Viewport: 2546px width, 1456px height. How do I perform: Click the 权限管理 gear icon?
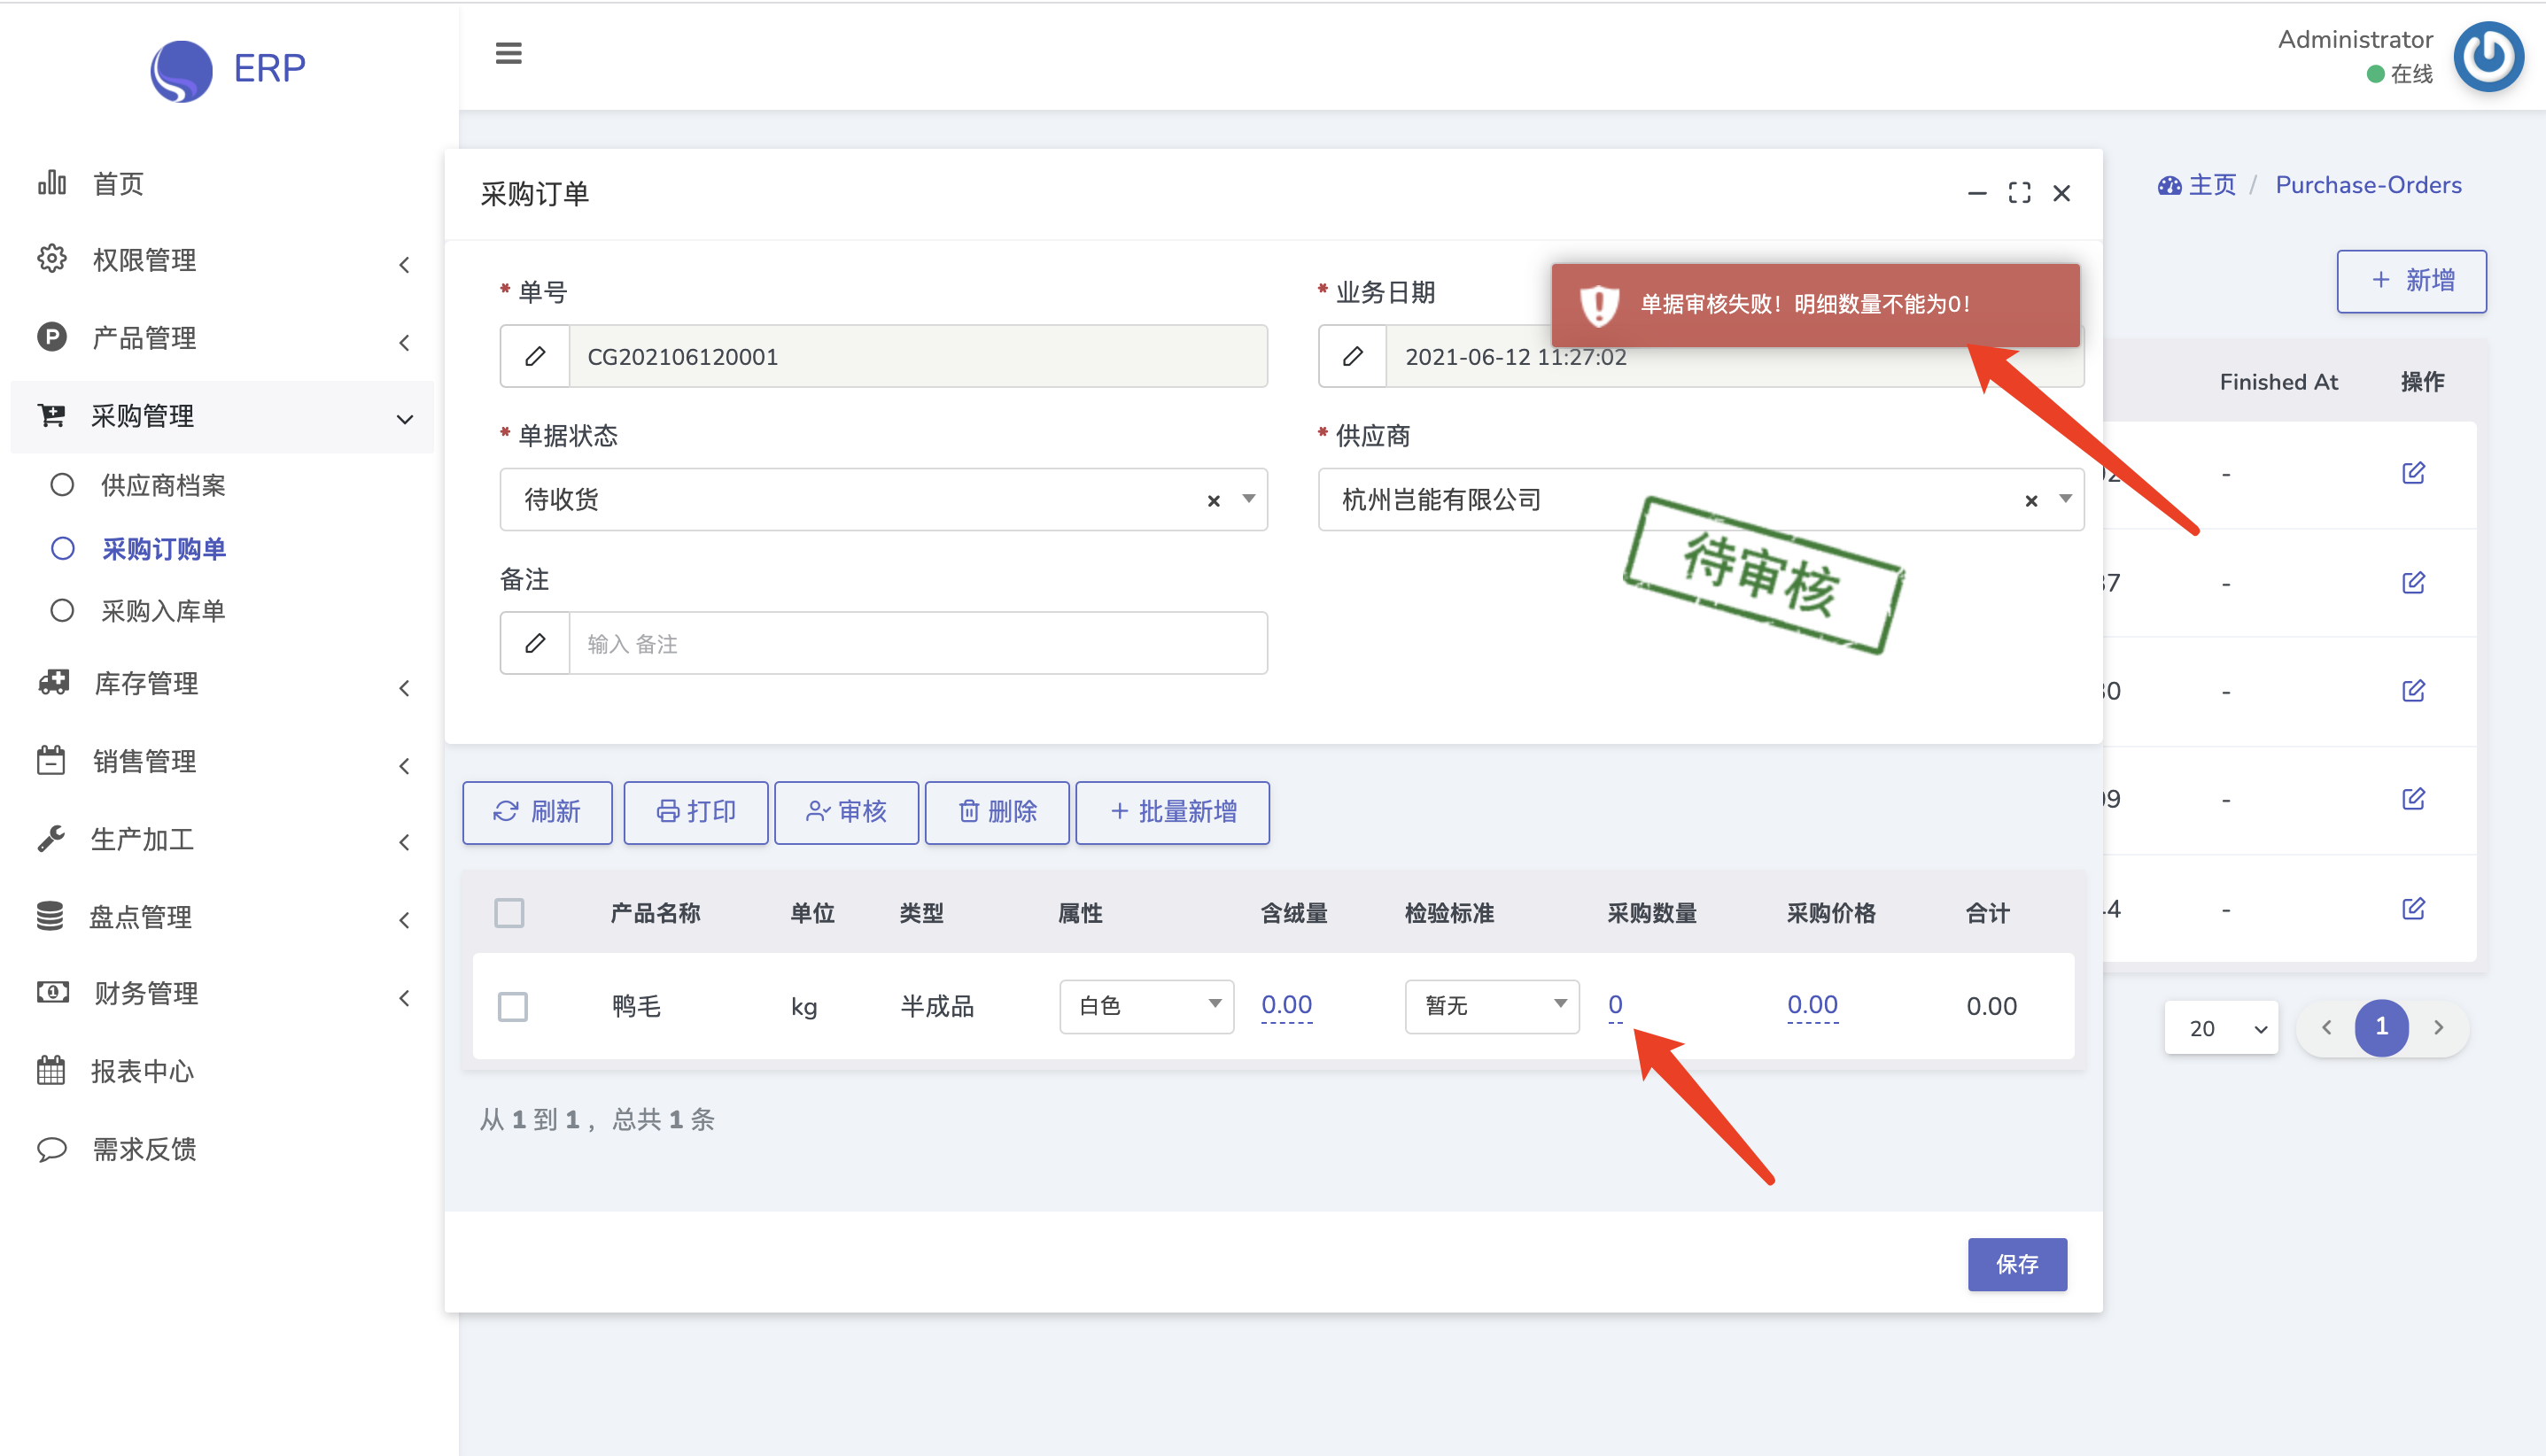tap(52, 259)
